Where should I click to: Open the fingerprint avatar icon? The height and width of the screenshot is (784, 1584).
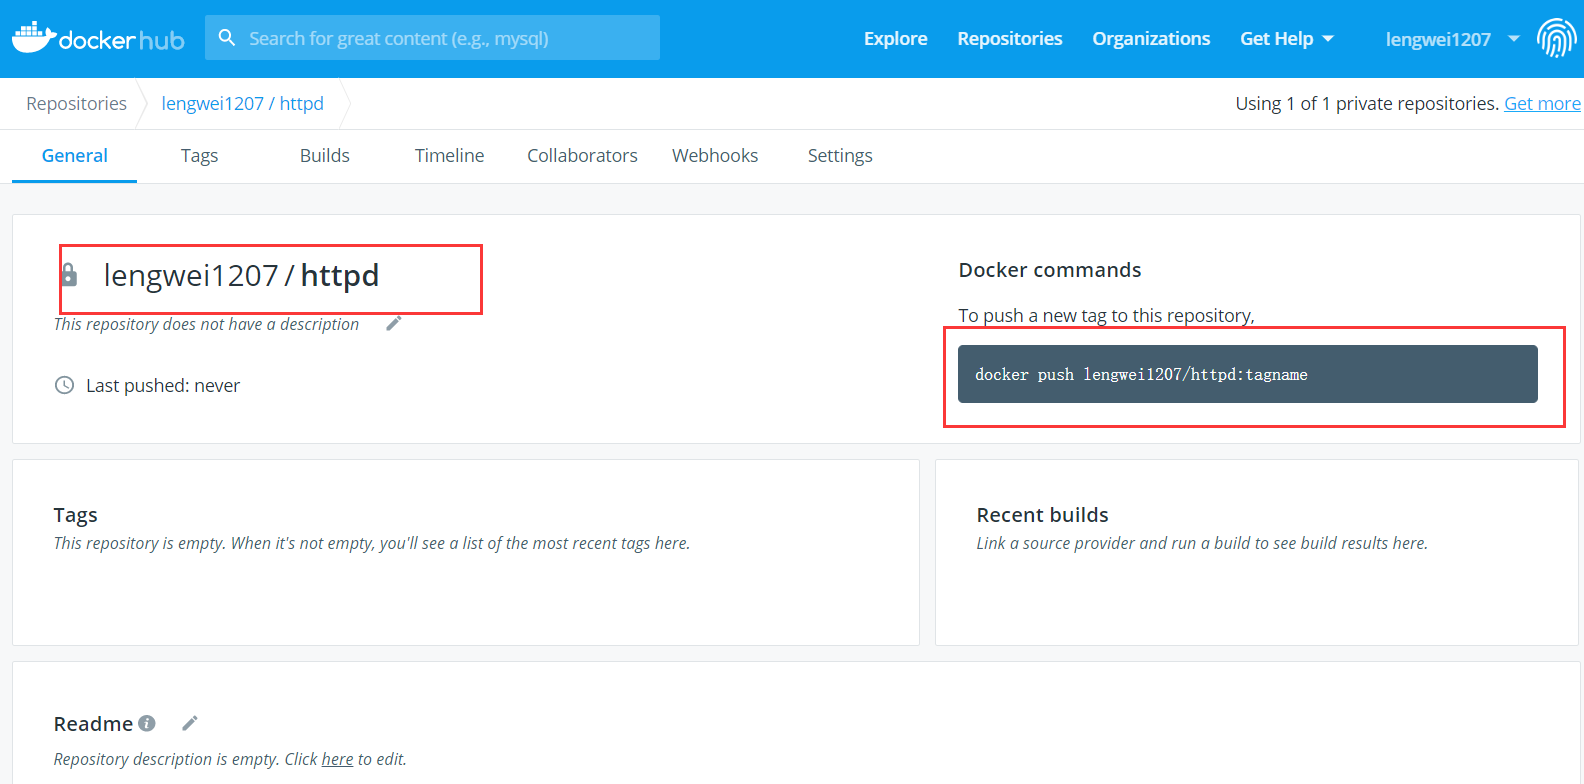pyautogui.click(x=1556, y=38)
